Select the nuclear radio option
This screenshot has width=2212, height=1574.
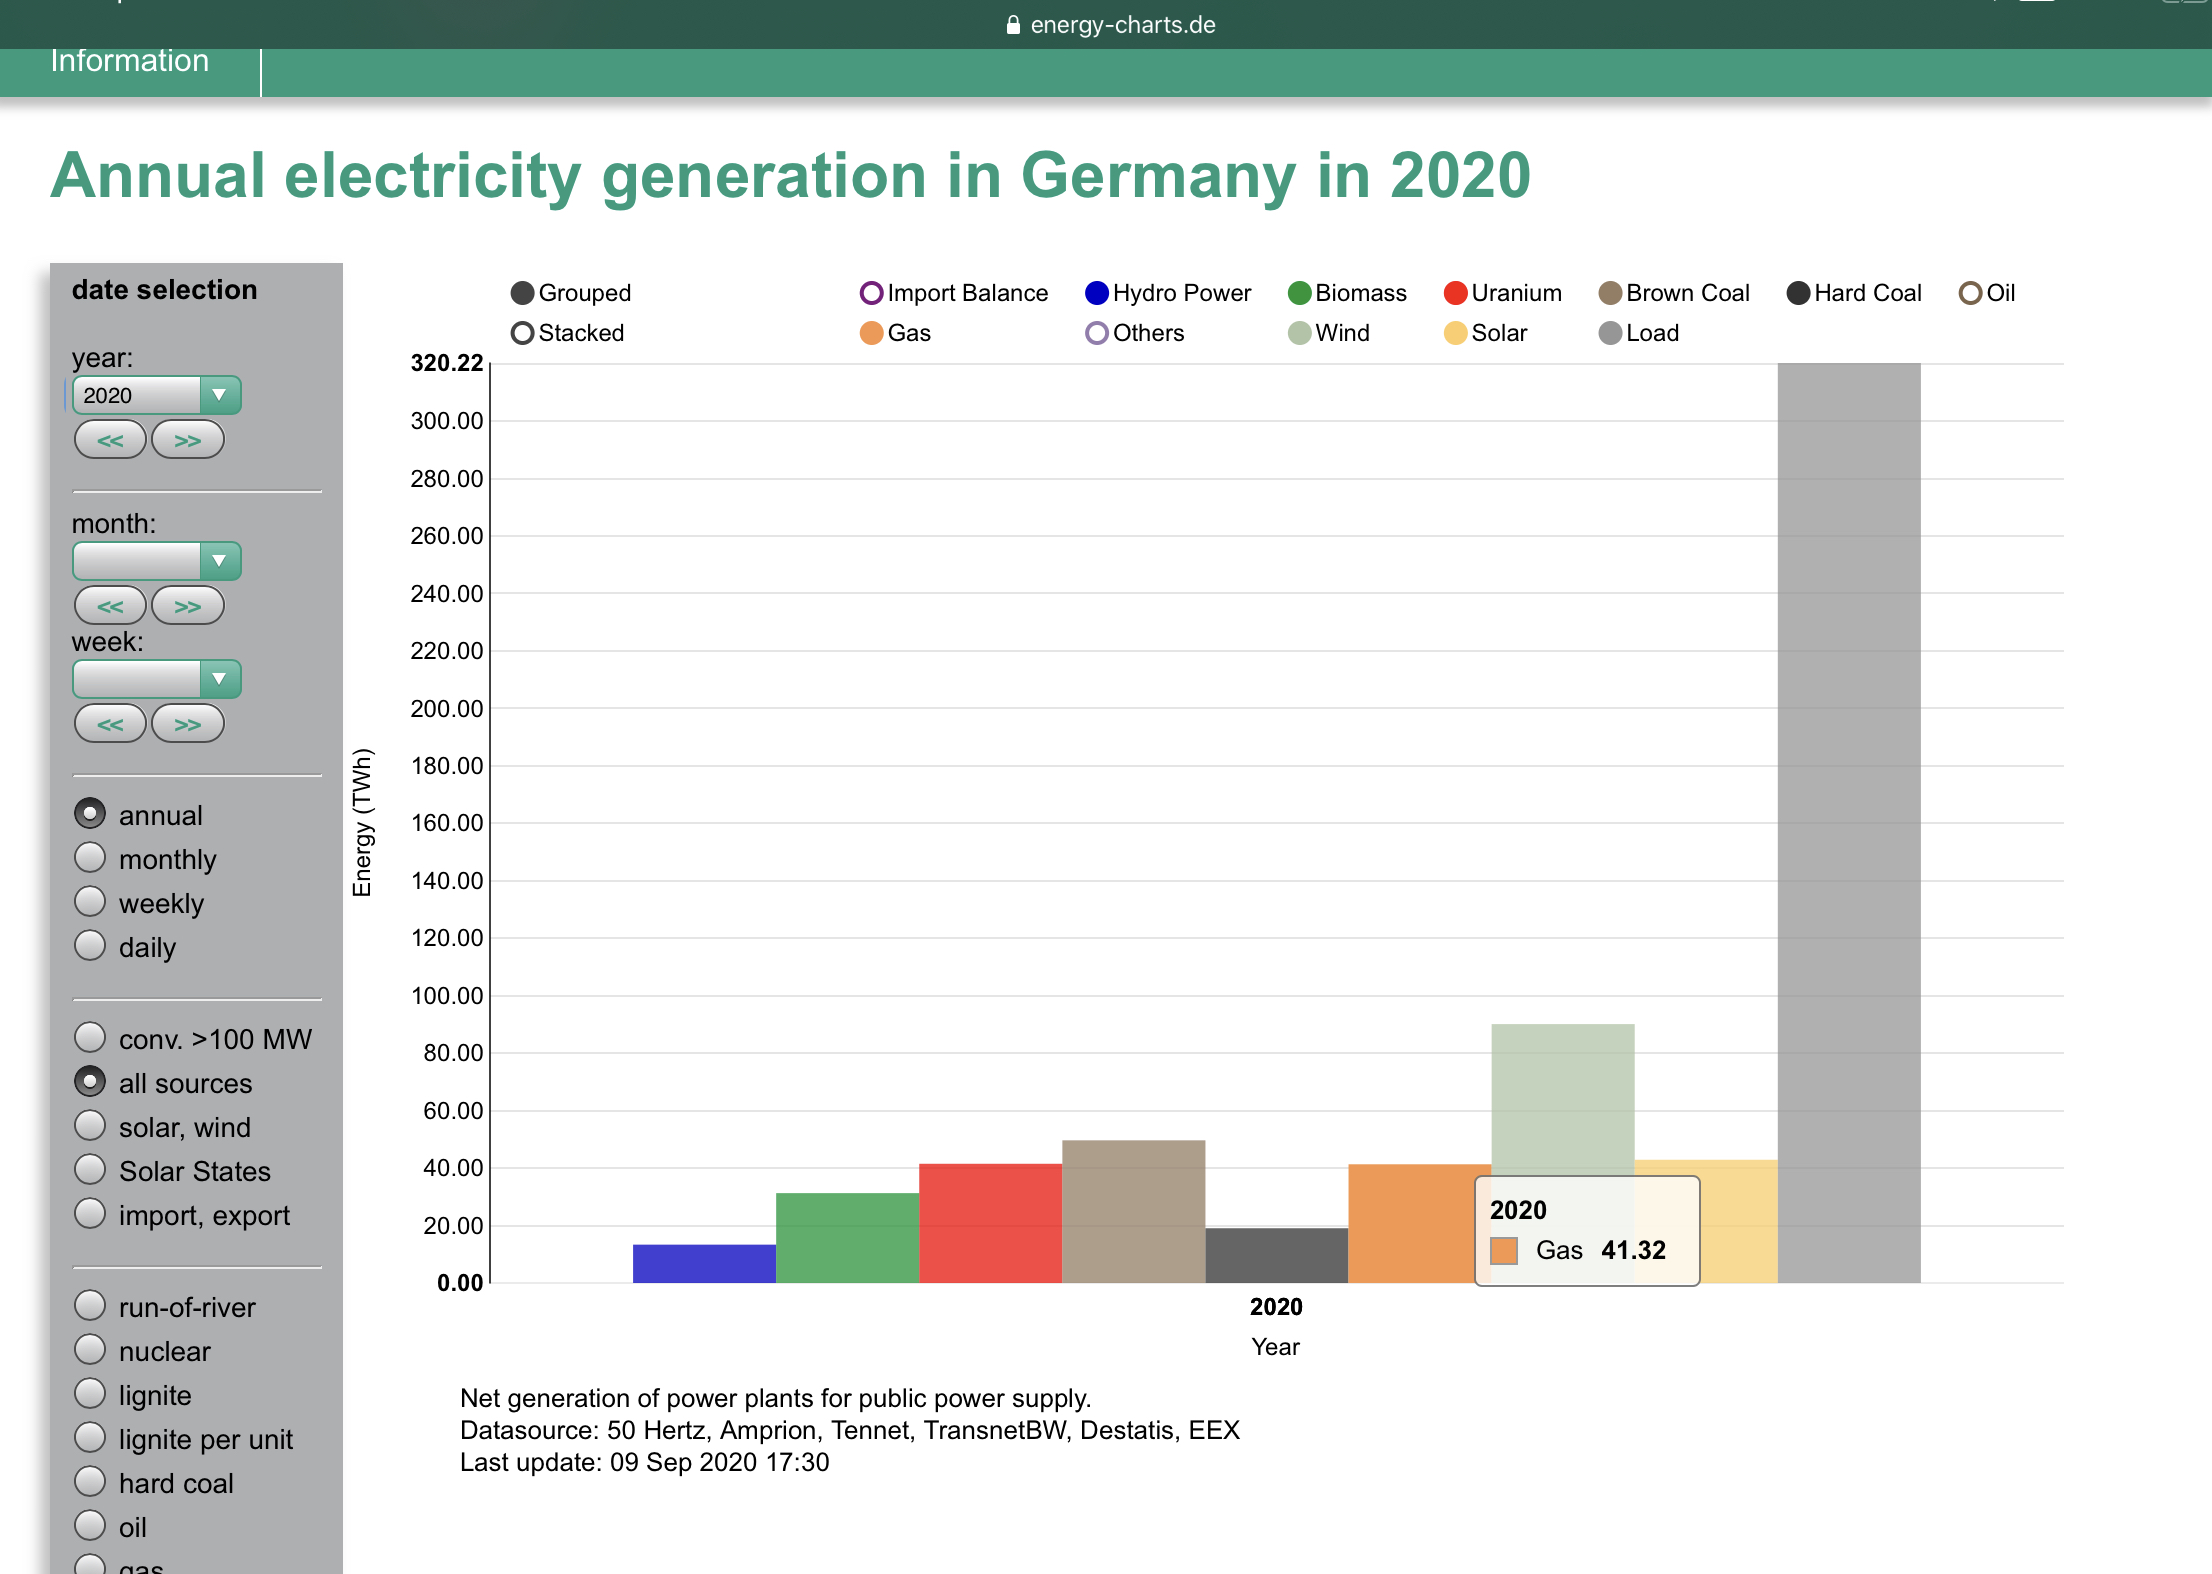(90, 1350)
